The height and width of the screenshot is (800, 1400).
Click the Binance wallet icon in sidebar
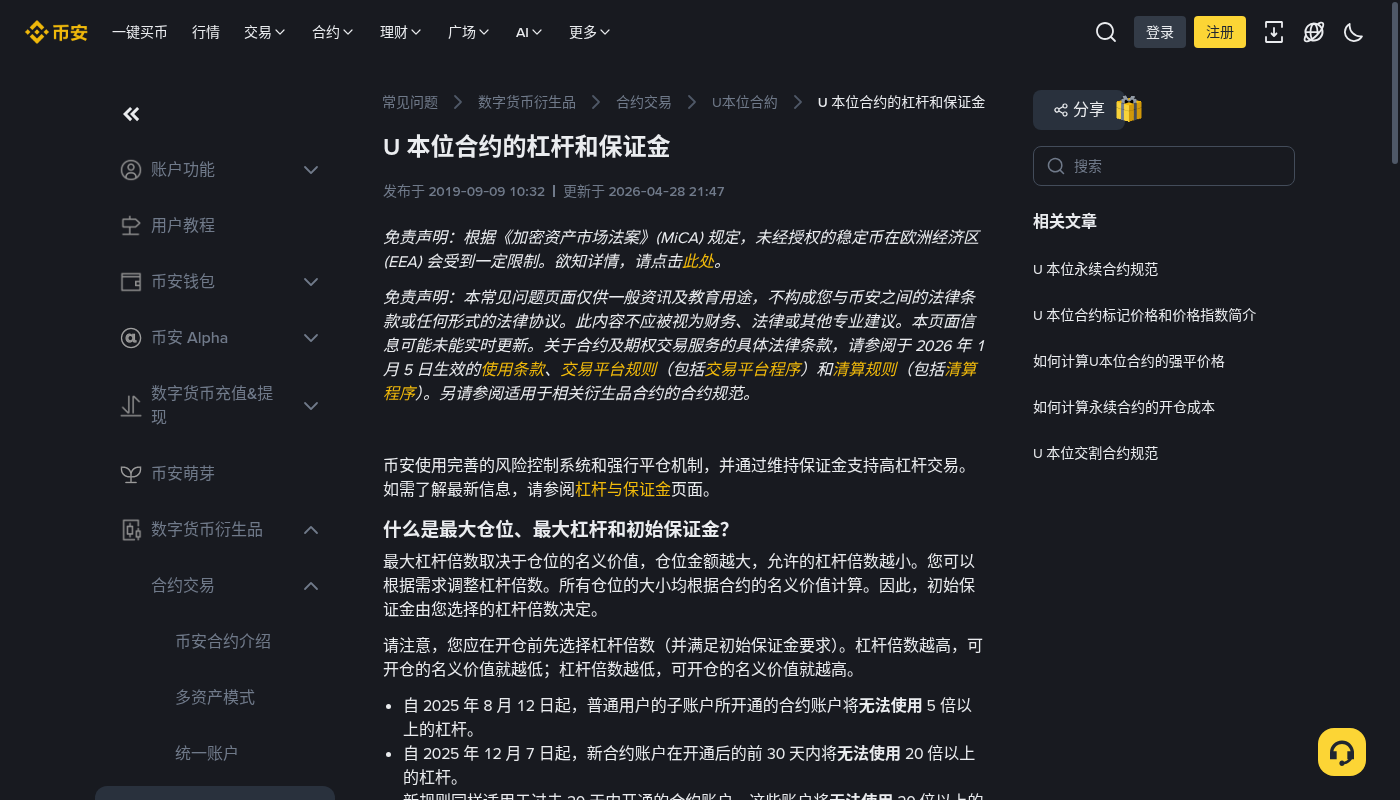[131, 282]
